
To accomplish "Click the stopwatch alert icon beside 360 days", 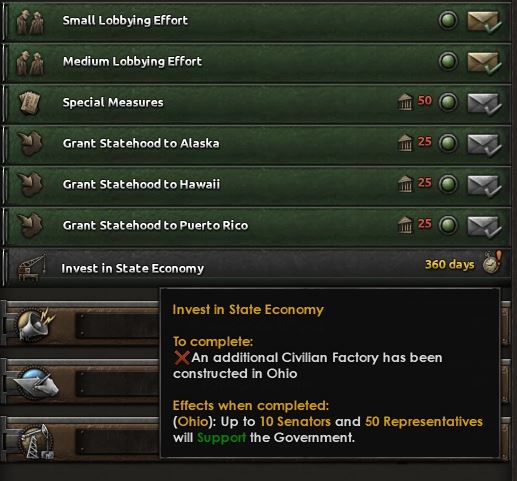I will click(493, 262).
